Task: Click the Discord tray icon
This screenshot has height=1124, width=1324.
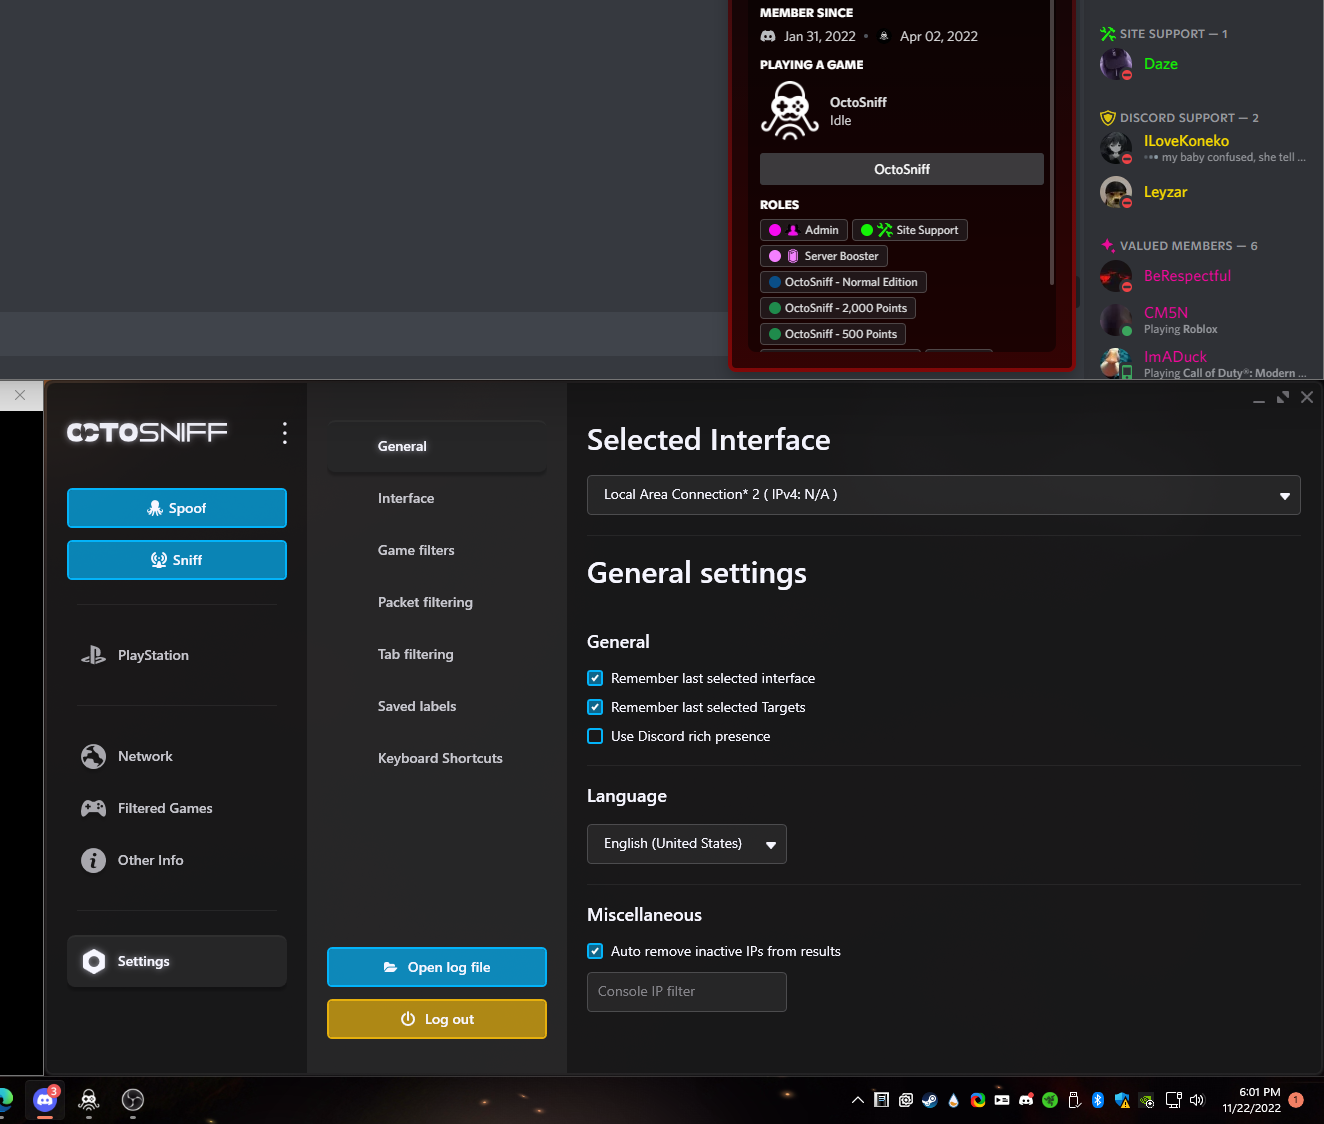Action: pyautogui.click(x=1026, y=1100)
